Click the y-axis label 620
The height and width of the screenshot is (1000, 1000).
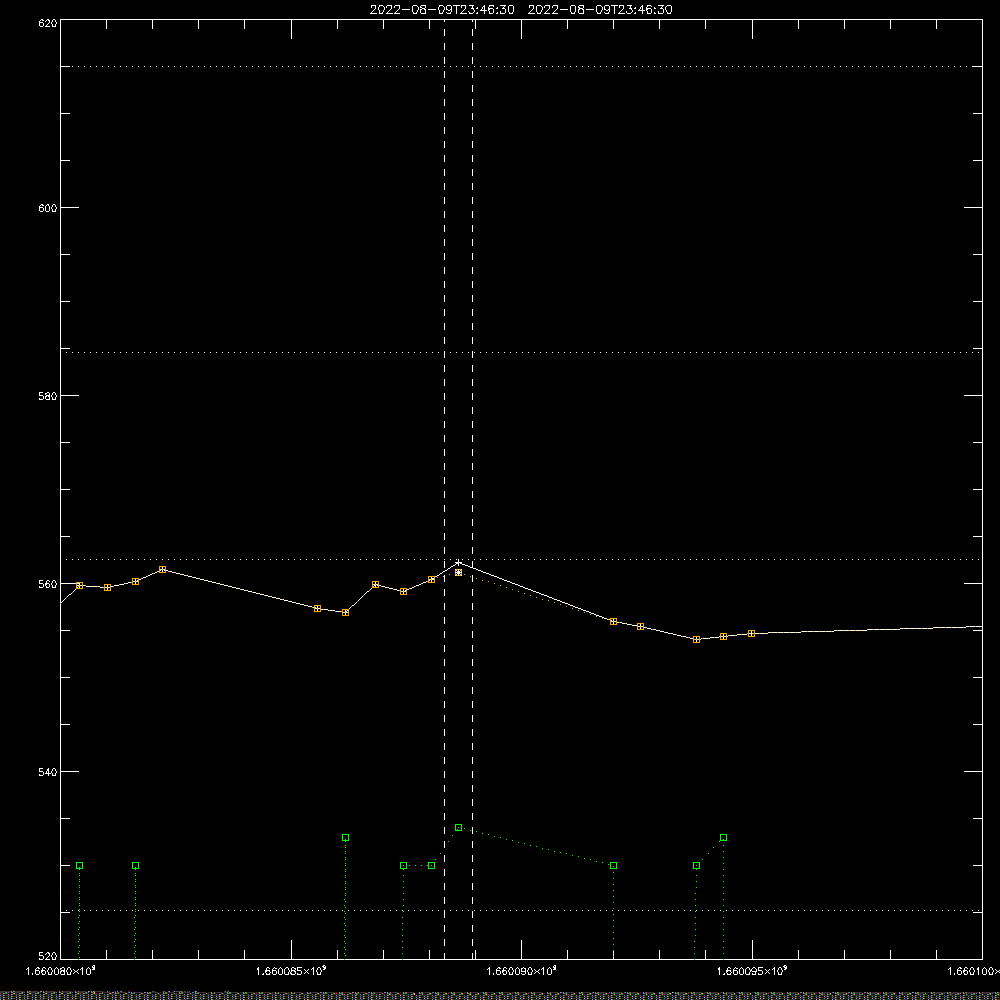[x=48, y=23]
